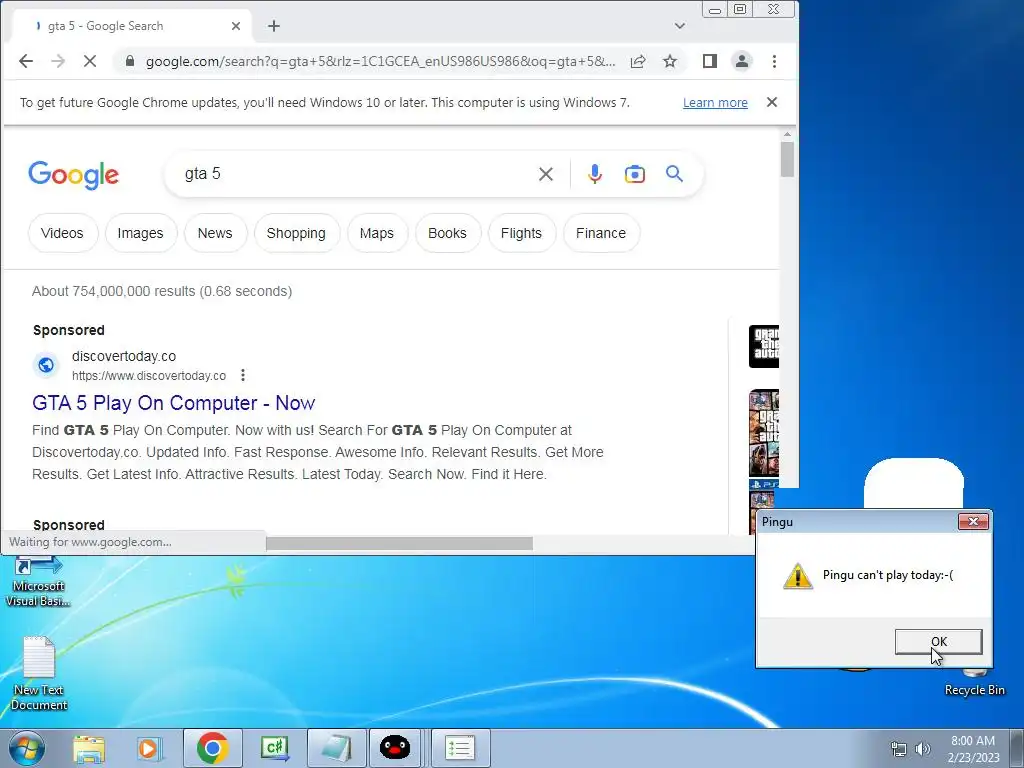Click the discovertoday.co globe favicon
Screen dimensions: 1024x768
click(x=46, y=365)
